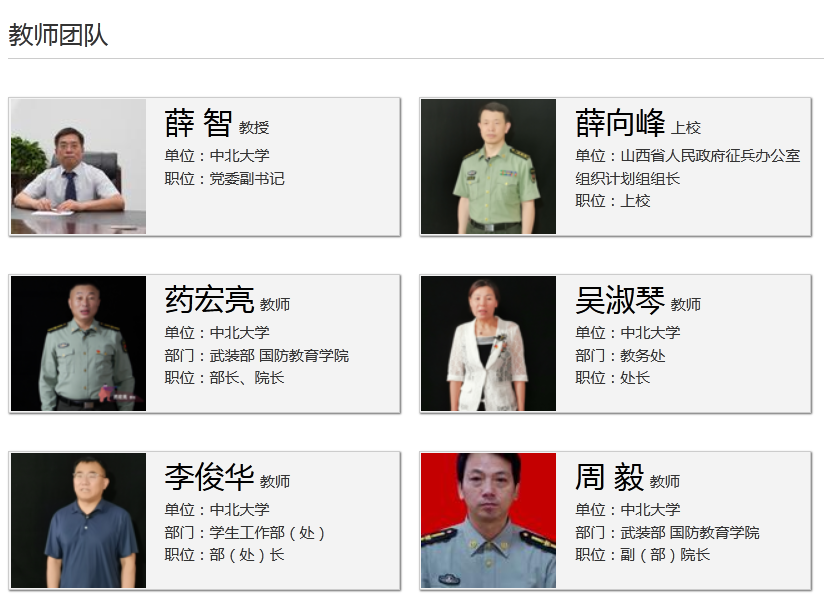
Task: Click 李俊华's photo thumbnail
Action: point(78,521)
